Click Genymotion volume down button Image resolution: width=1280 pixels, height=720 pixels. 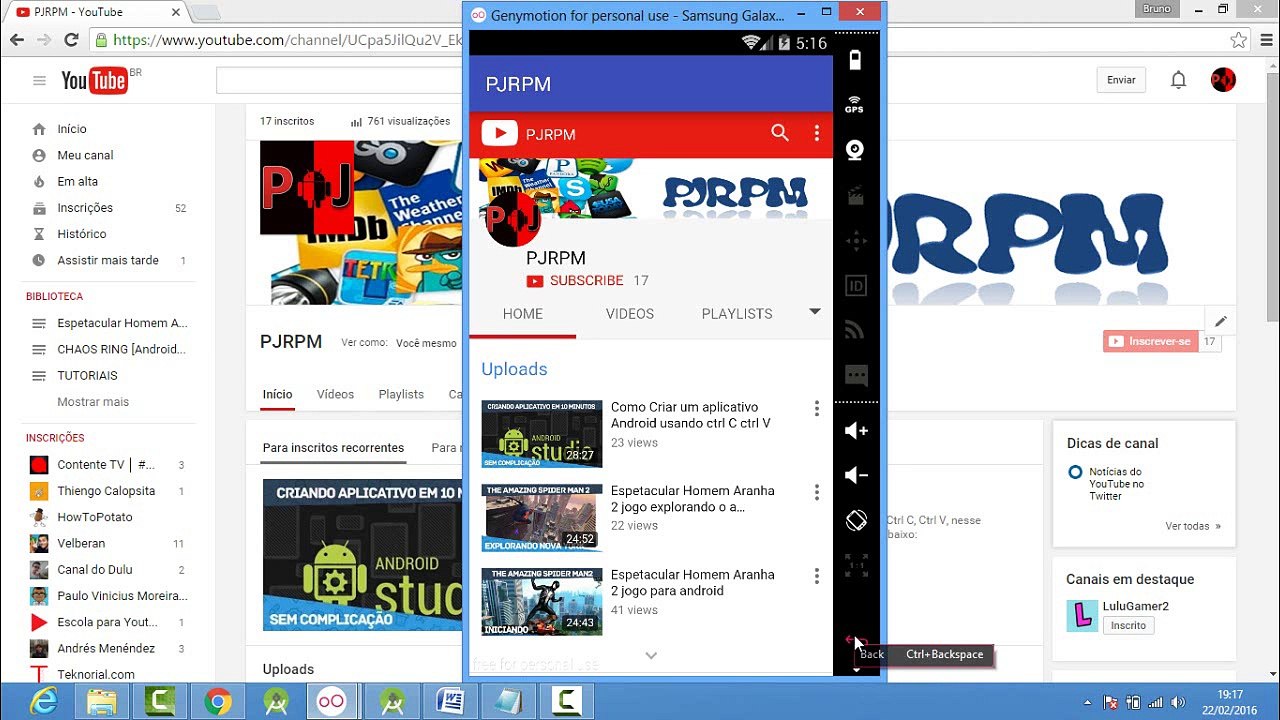tap(855, 476)
